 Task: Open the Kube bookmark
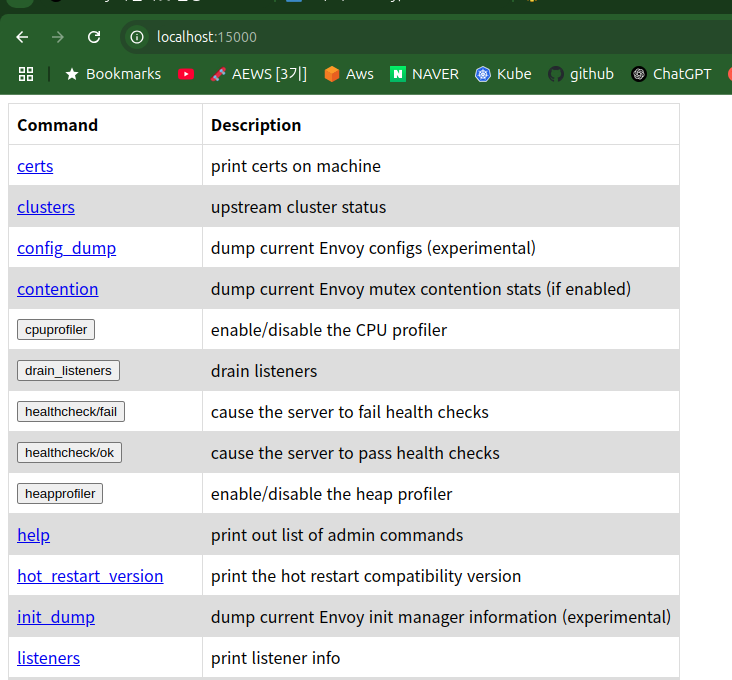[503, 74]
